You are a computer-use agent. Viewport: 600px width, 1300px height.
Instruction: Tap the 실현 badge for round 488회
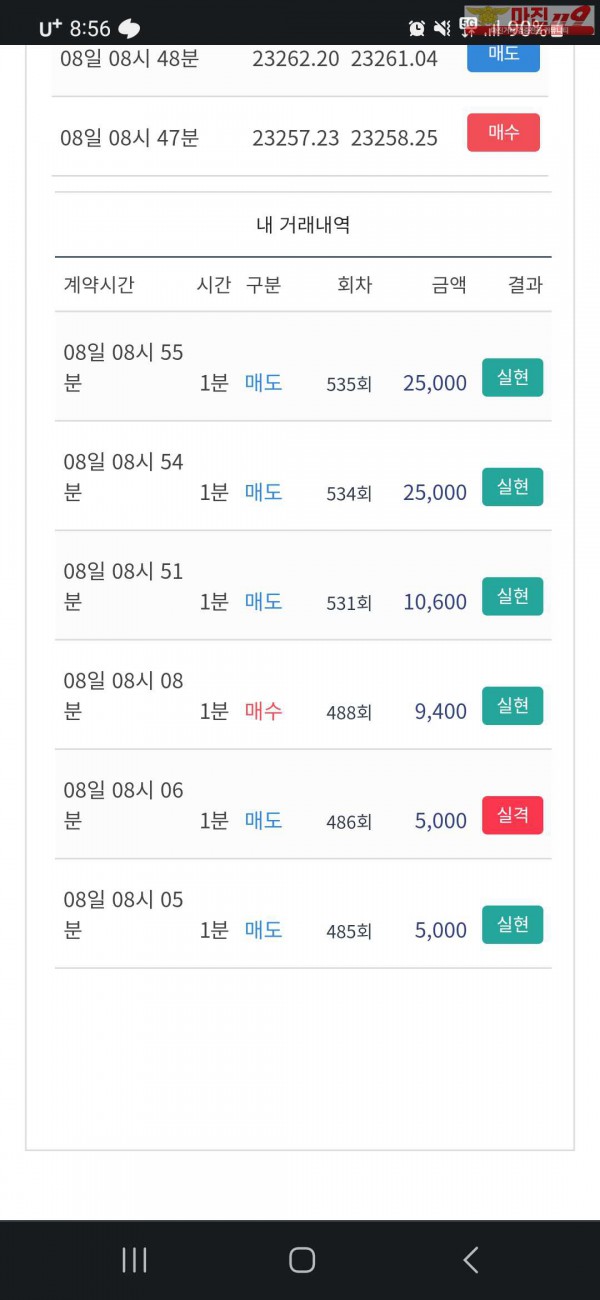[512, 706]
